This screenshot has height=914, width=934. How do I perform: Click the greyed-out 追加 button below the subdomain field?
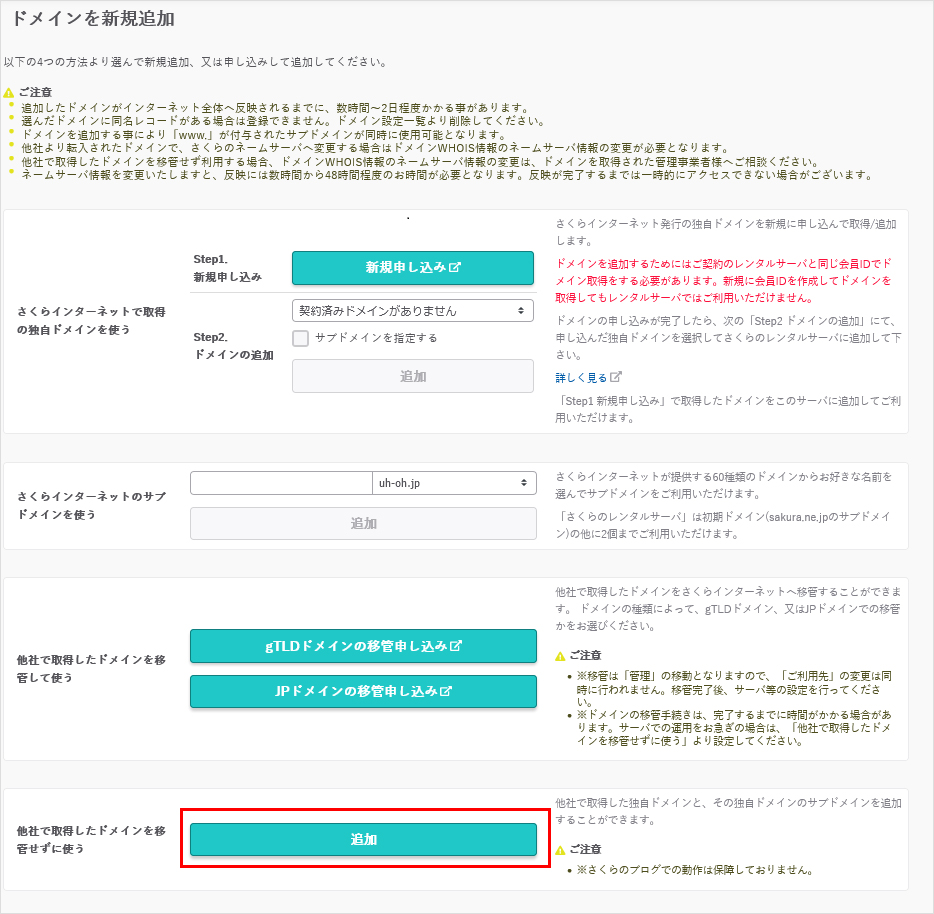click(x=363, y=523)
